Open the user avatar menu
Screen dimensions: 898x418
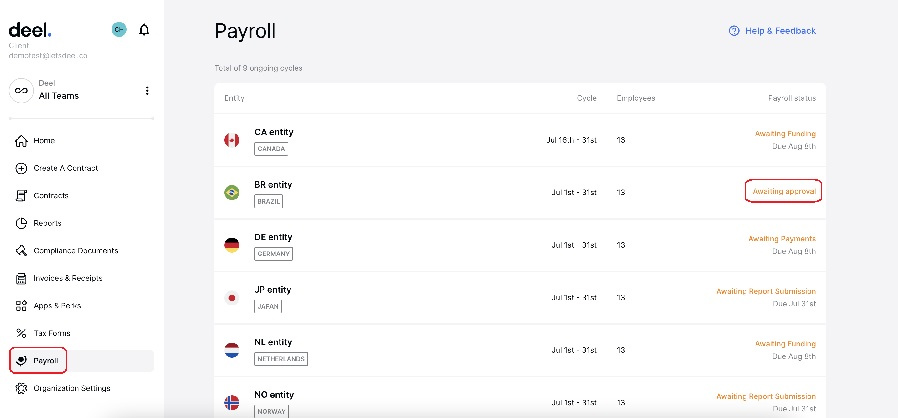tap(119, 30)
